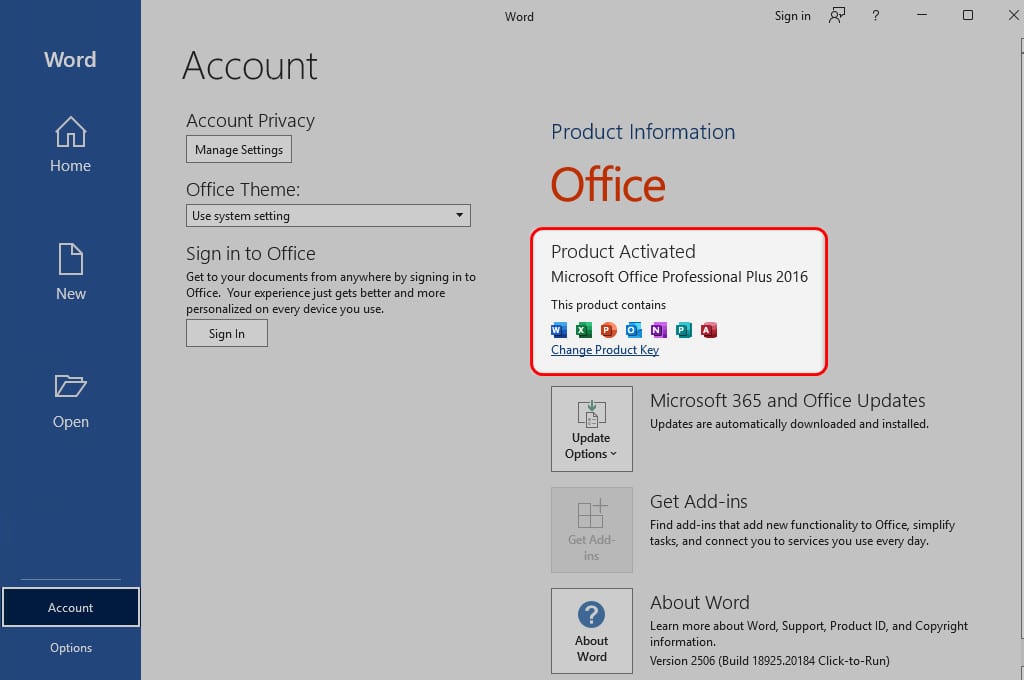Click the 'This product contains' label
Viewport: 1024px width, 680px height.
point(608,305)
